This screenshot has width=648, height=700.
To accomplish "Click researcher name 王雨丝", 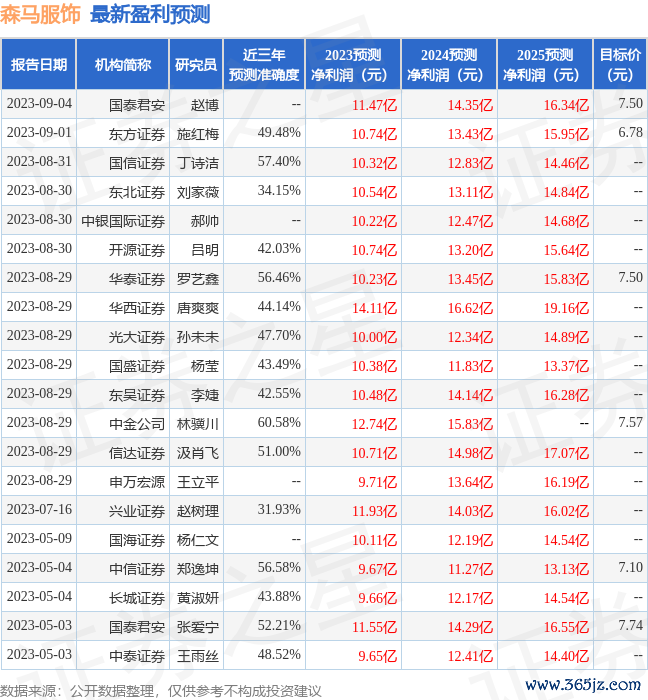I will tap(198, 656).
